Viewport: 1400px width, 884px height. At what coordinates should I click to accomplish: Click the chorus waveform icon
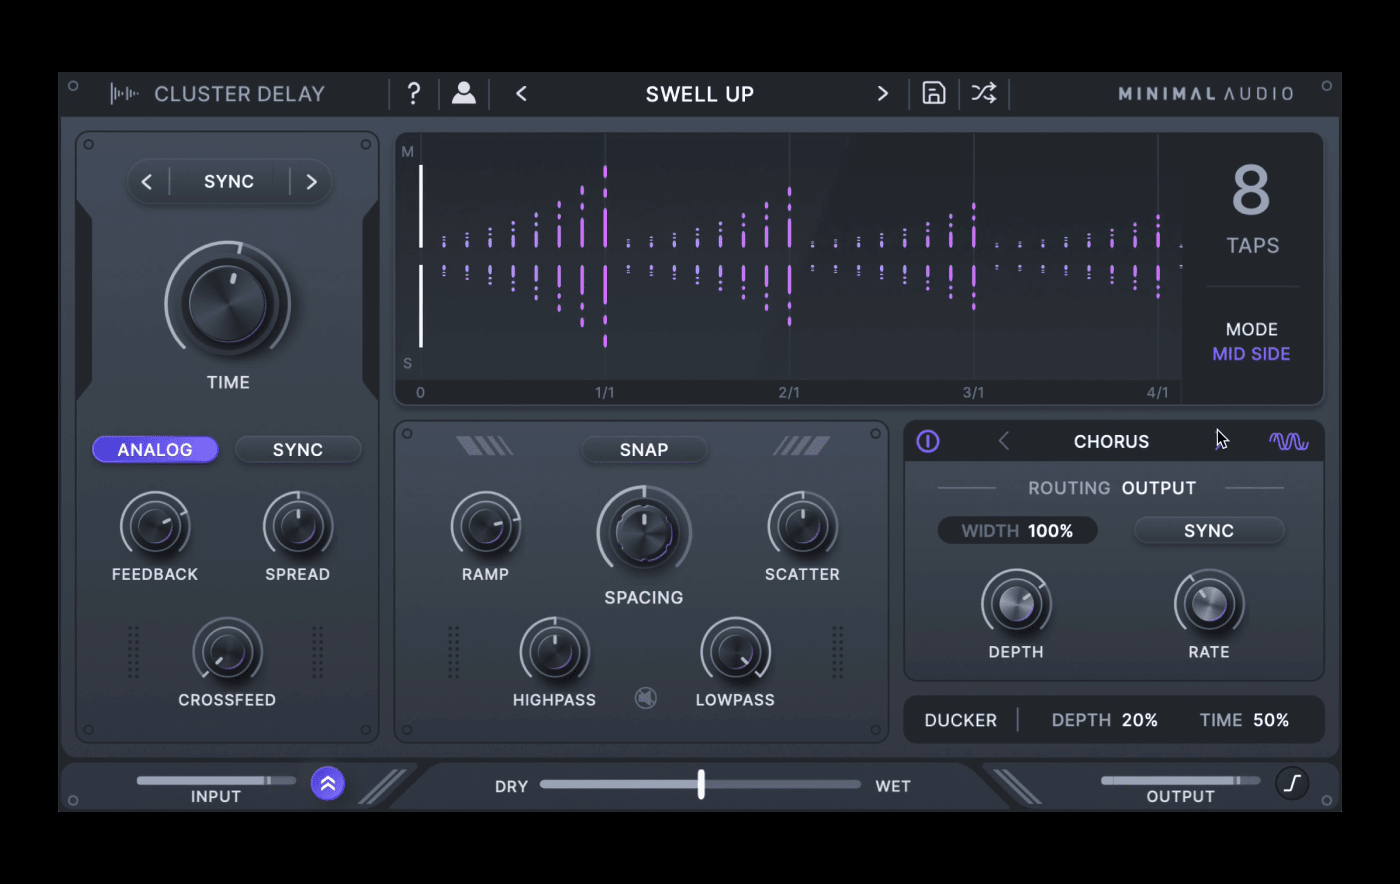point(1288,441)
